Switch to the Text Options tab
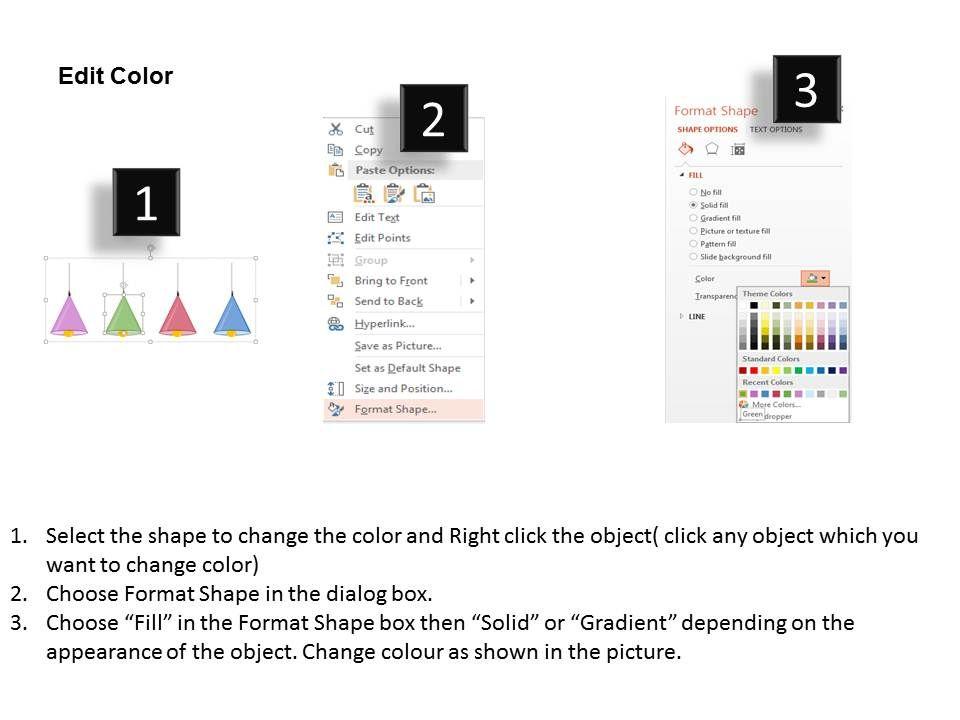Viewport: 960px width, 720px height. click(x=776, y=130)
